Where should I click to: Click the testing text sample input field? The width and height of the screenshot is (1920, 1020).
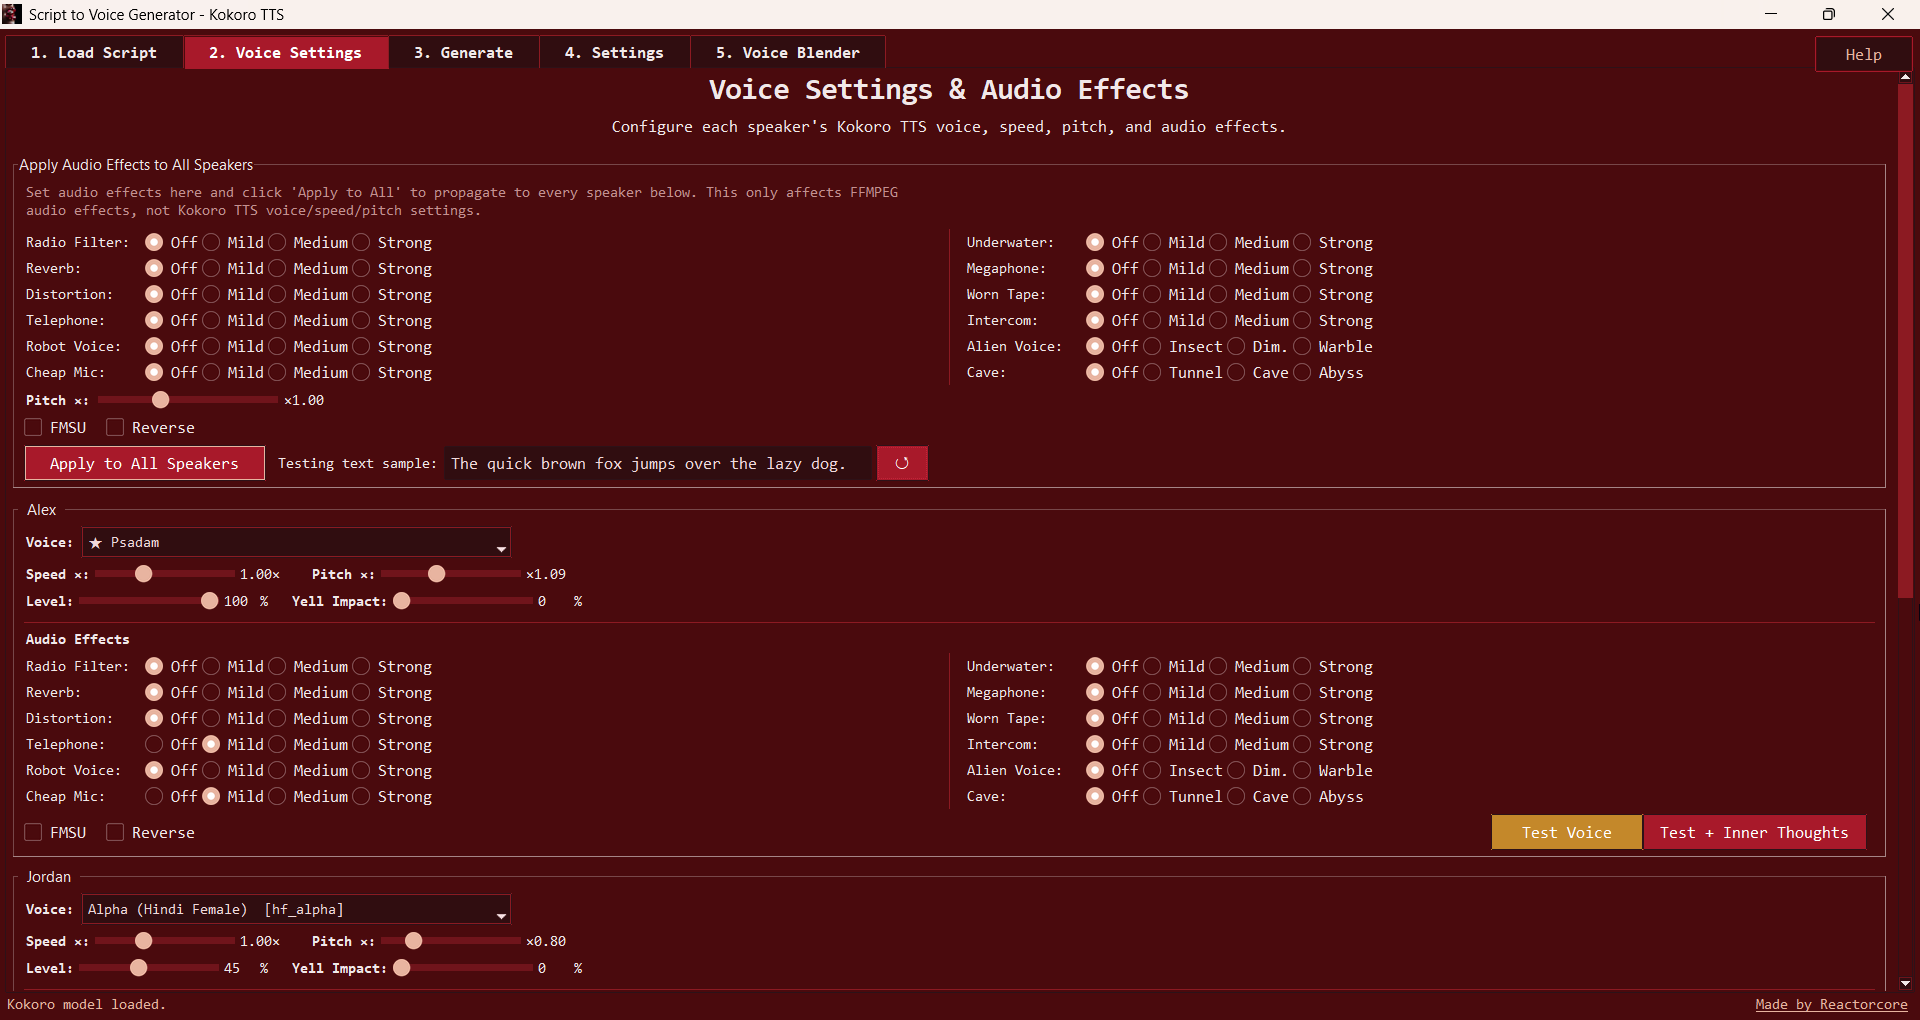tap(658, 463)
